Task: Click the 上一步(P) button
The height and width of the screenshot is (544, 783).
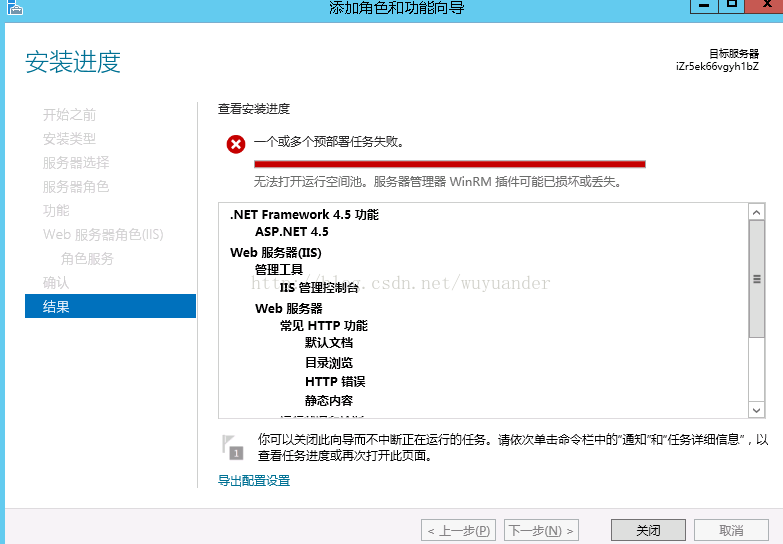Action: tap(458, 530)
